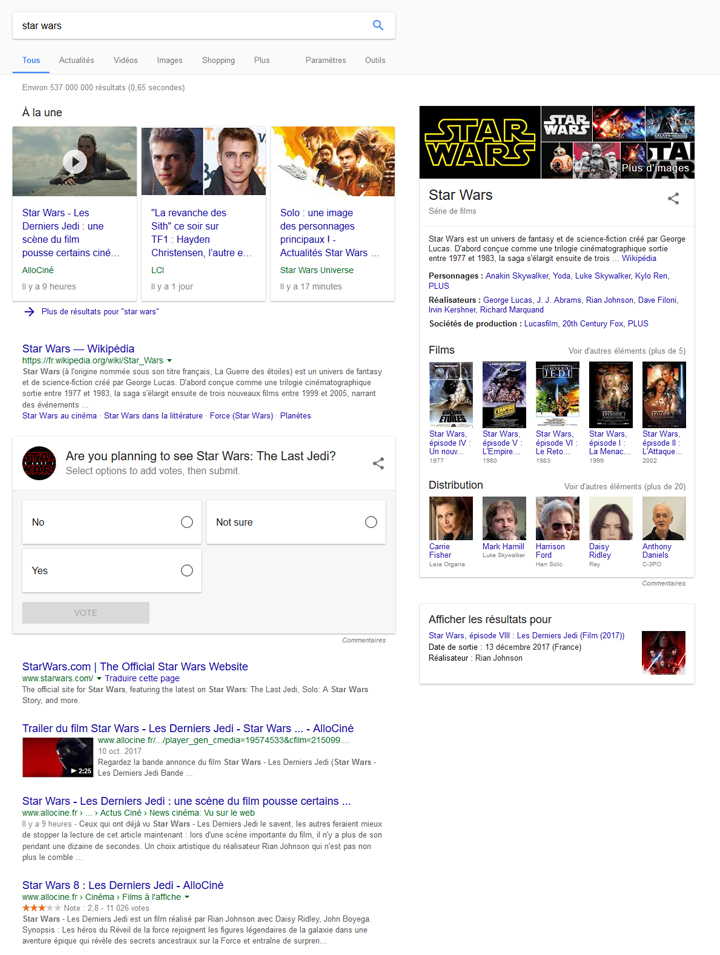Click Mark Hamill's photo
The image size is (720, 955).
[x=504, y=518]
